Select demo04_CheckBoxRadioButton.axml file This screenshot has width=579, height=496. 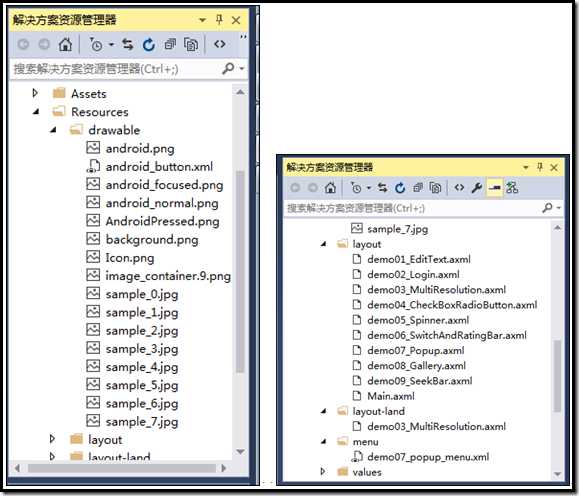[452, 305]
